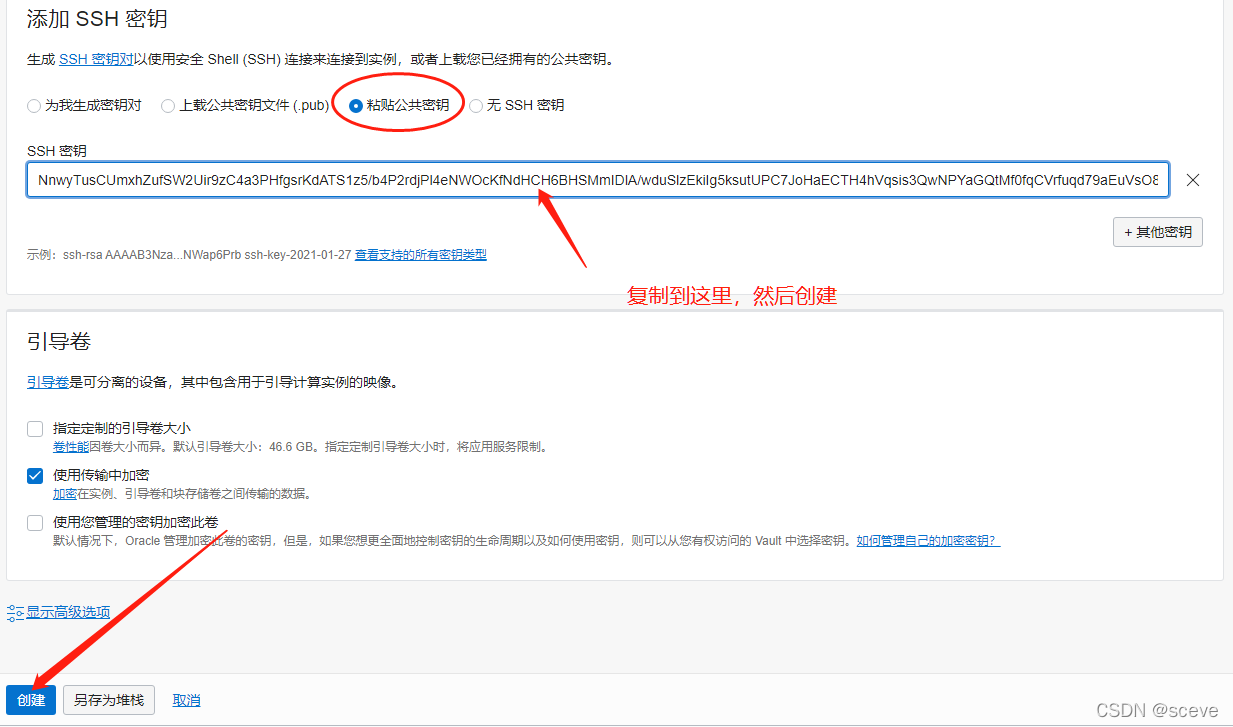Uncheck 使用传输中加密 checkbox
The image size is (1233, 727).
tap(35, 476)
